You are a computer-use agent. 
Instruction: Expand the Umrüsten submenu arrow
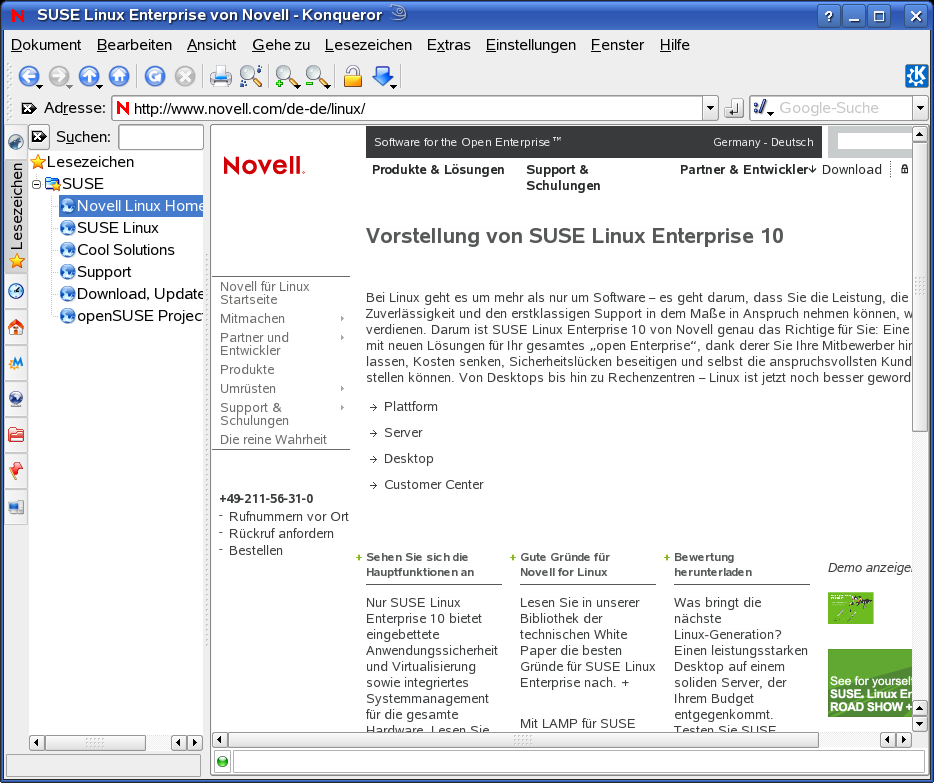[343, 389]
